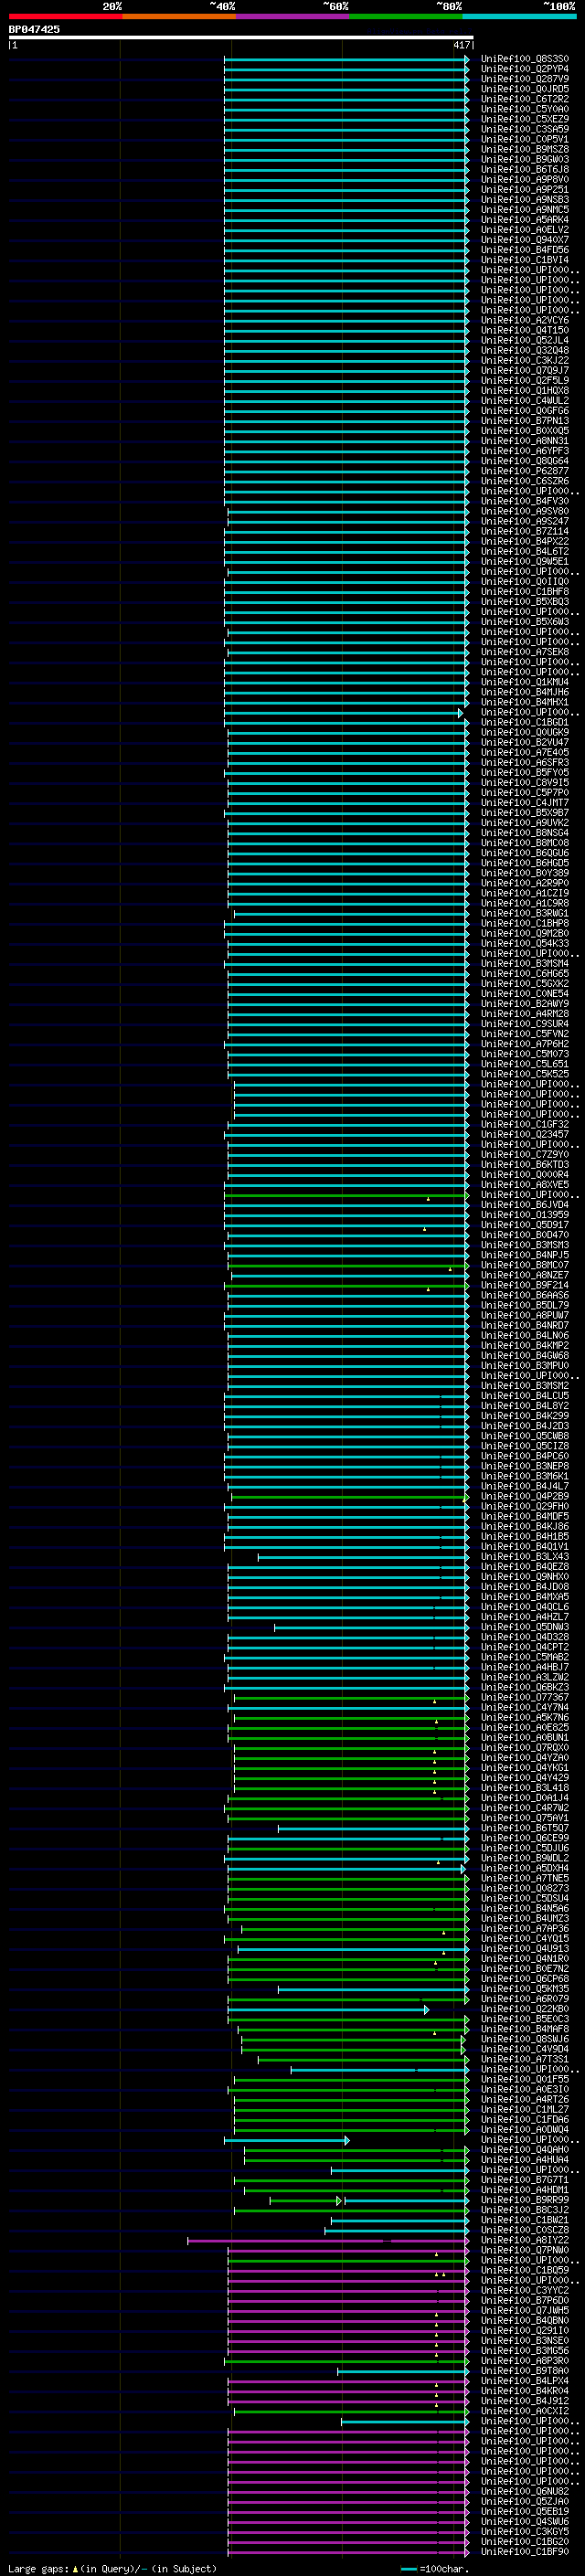Select the UniRef100_C1BW21 label
Image resolution: width=585 pixels, height=2576 pixels.
(x=524, y=2220)
